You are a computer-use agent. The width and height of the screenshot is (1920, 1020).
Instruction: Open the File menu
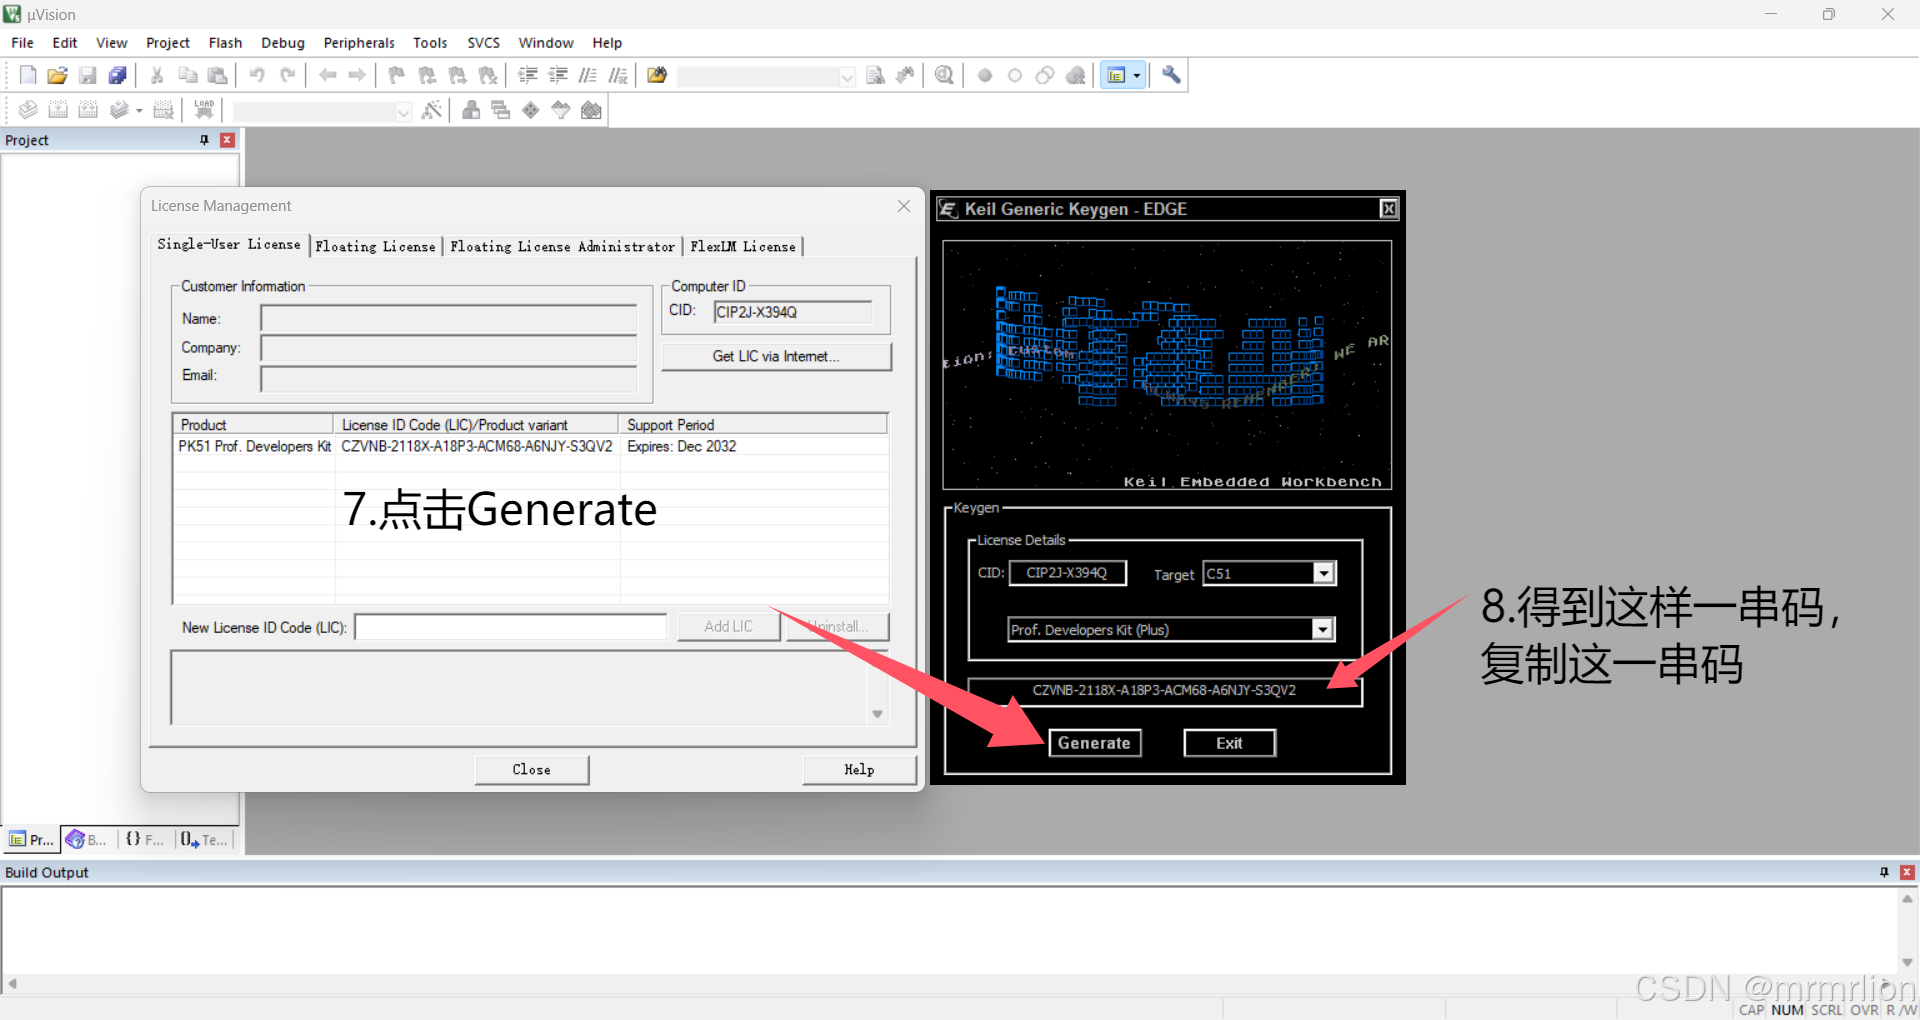(22, 43)
